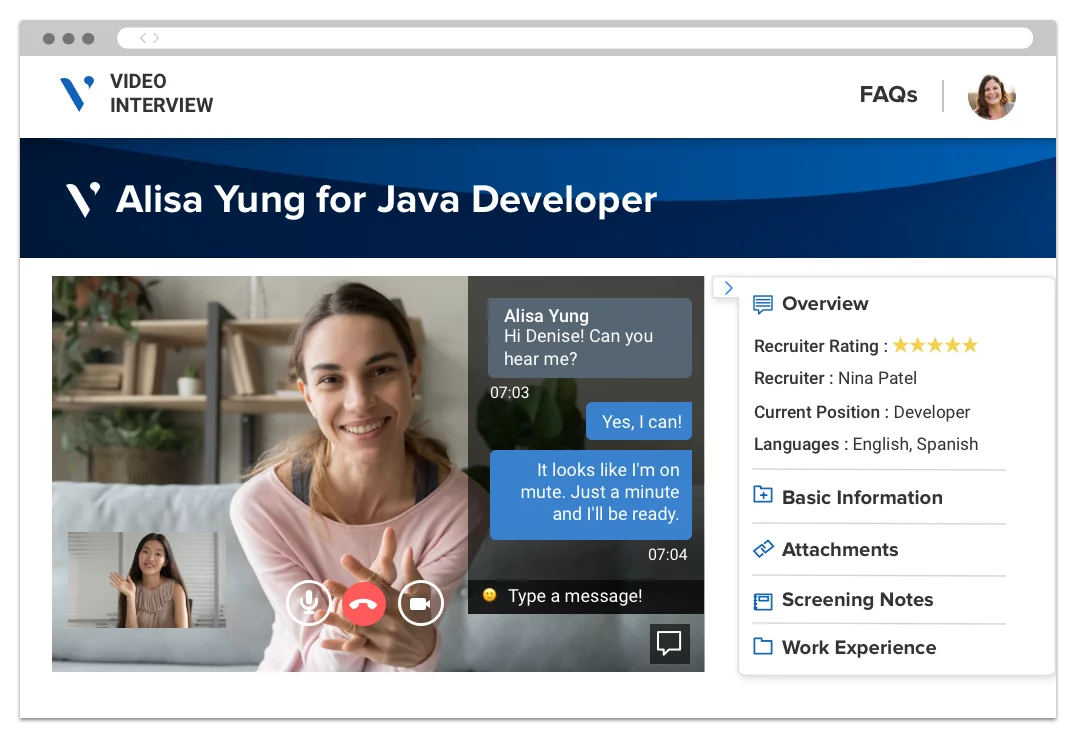Image resolution: width=1076 pixels, height=738 pixels.
Task: Expand the Work Experience section
Action: click(858, 647)
